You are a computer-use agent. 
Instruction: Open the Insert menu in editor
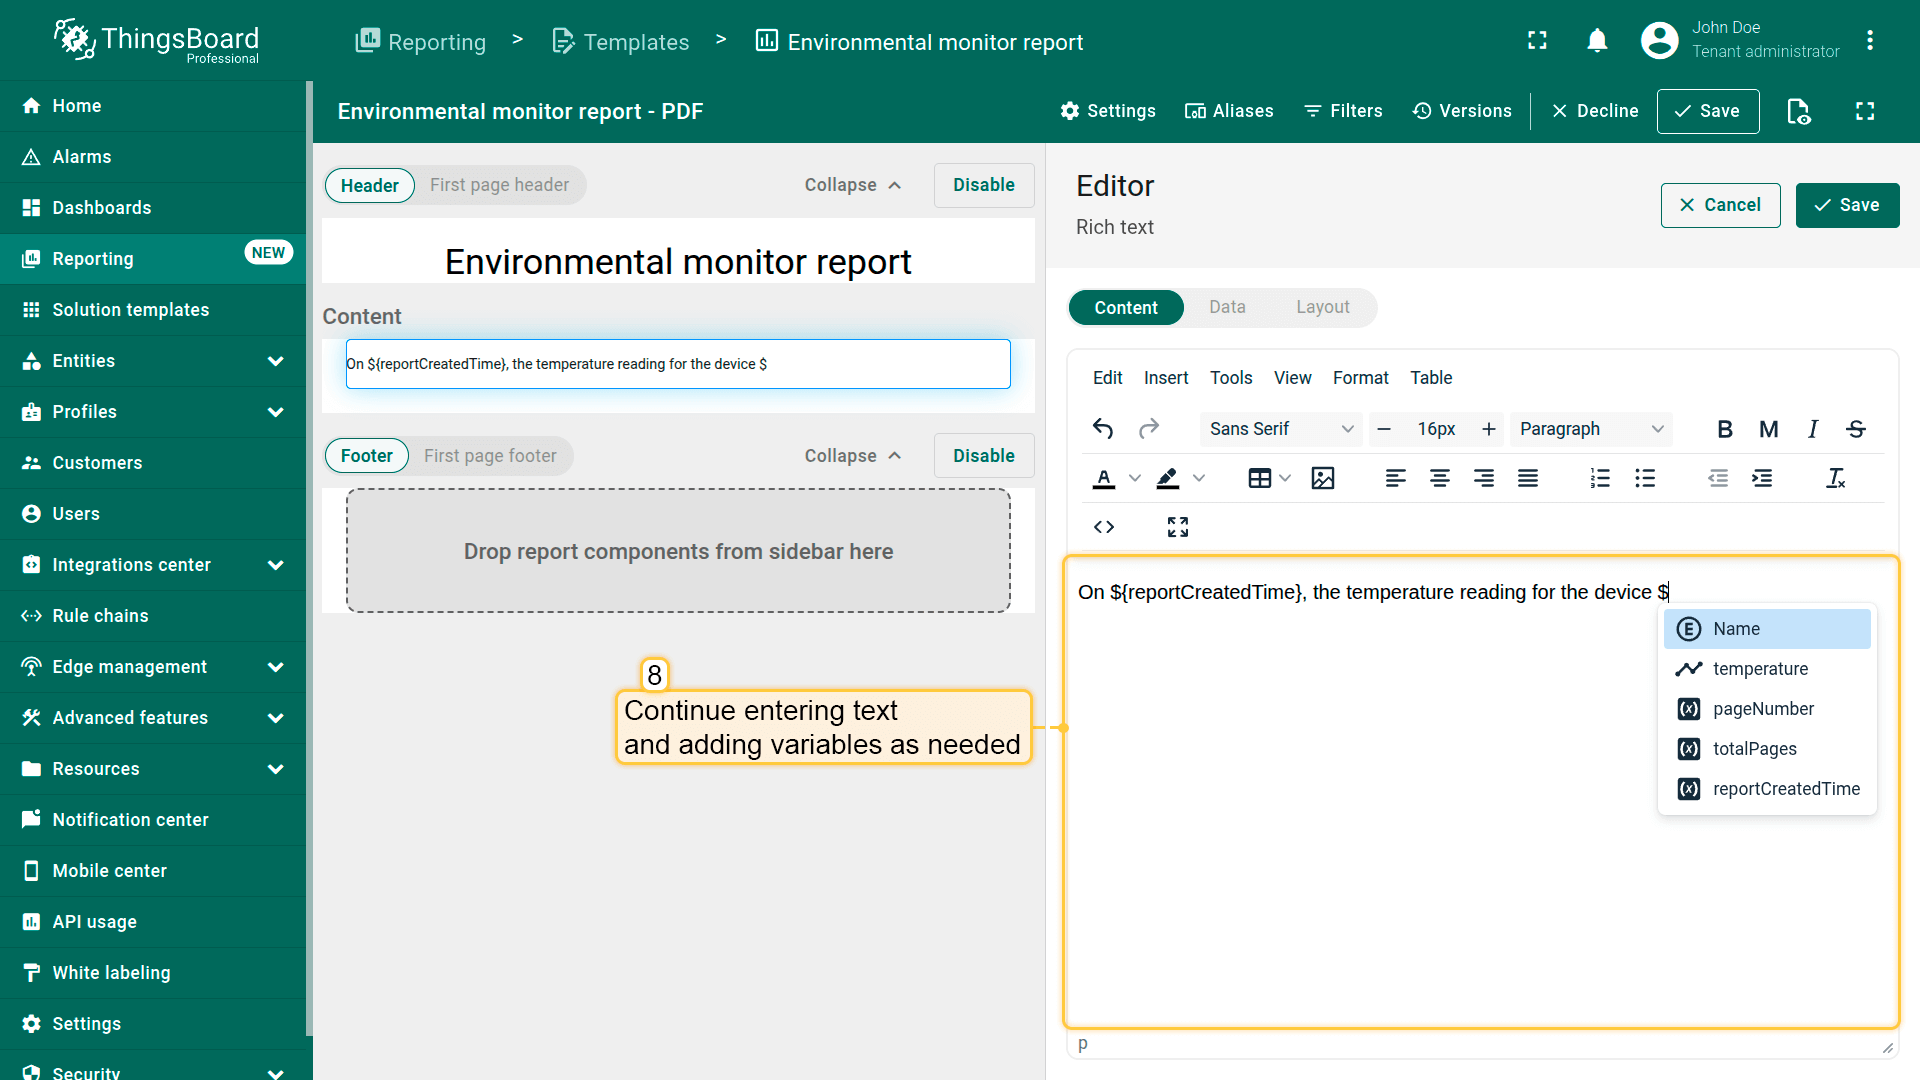point(1166,378)
